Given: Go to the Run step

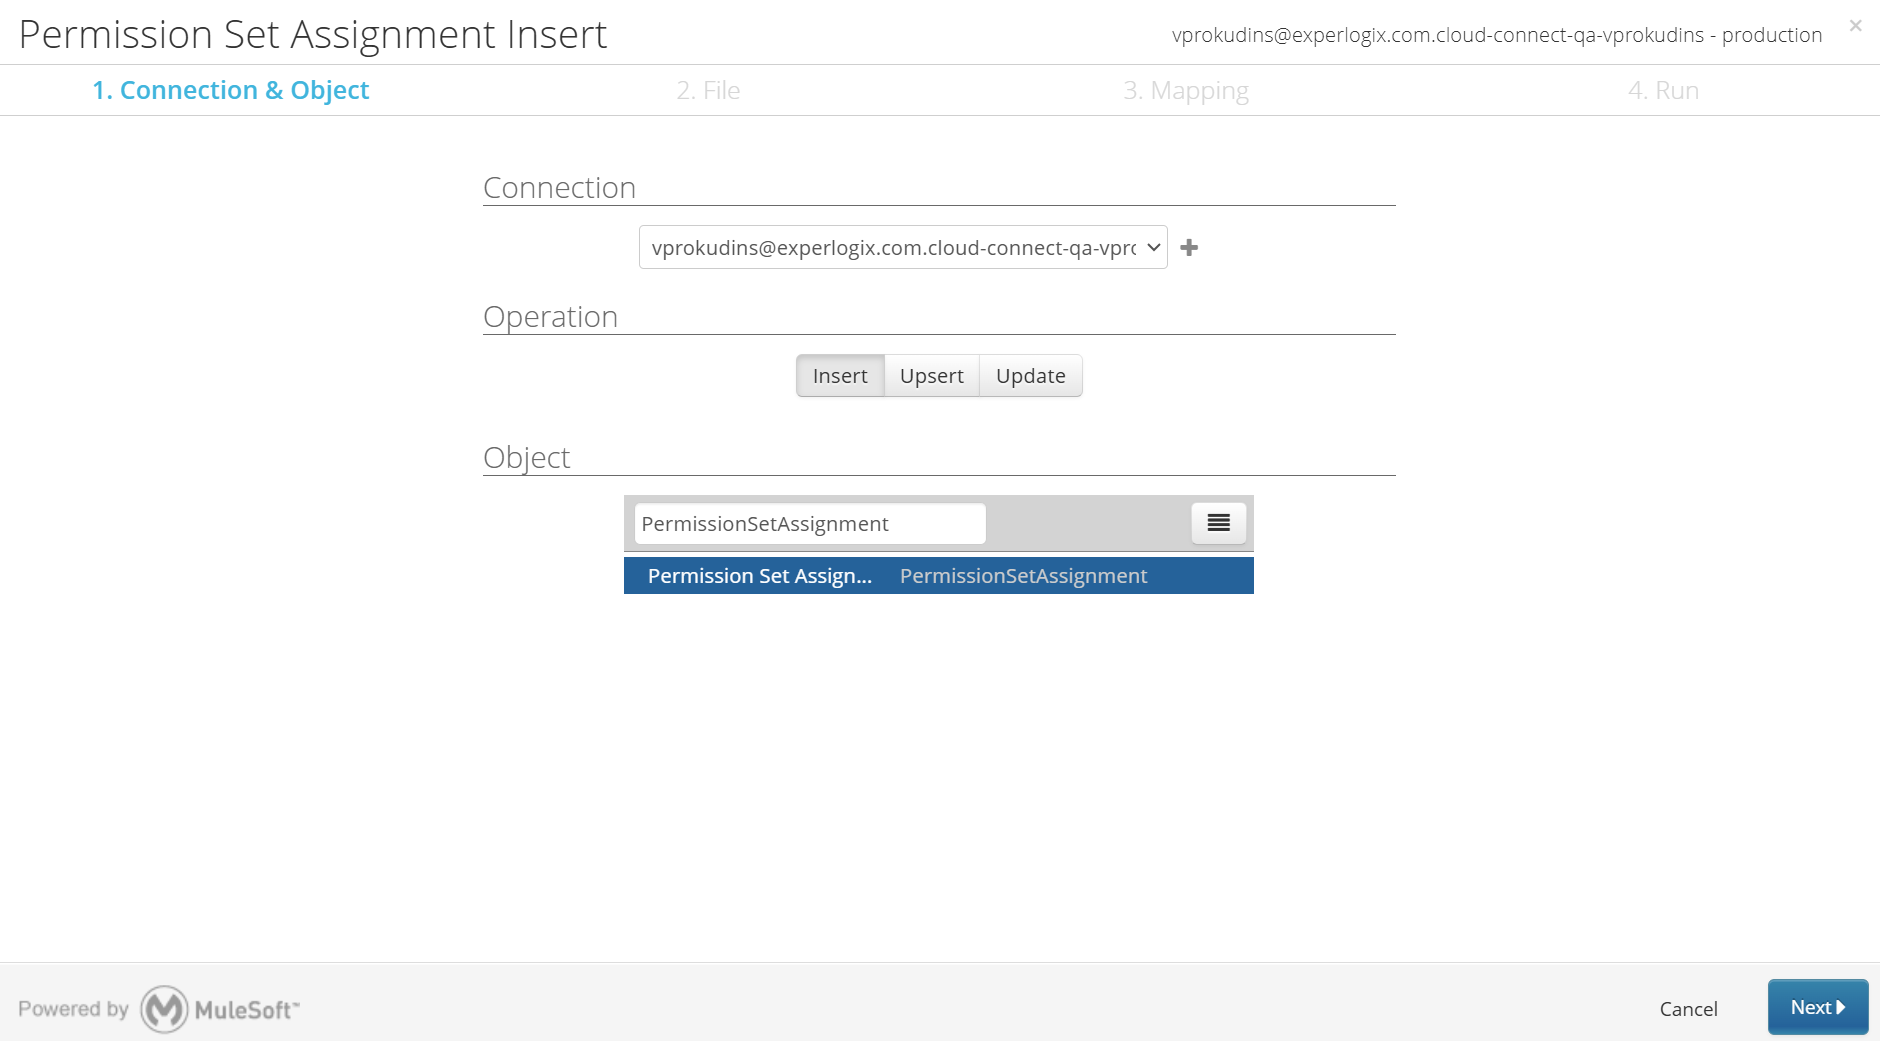Looking at the screenshot, I should (x=1664, y=90).
